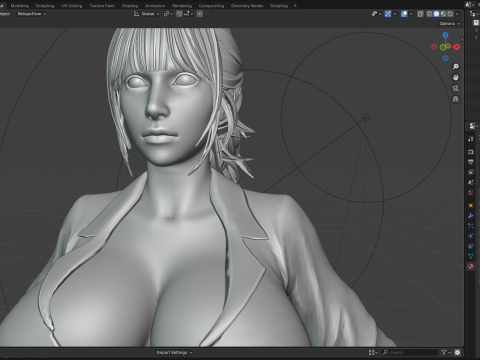Screen dimensions: 480x360
Task: Click the red X axis gizmo handle
Action: point(457,47)
